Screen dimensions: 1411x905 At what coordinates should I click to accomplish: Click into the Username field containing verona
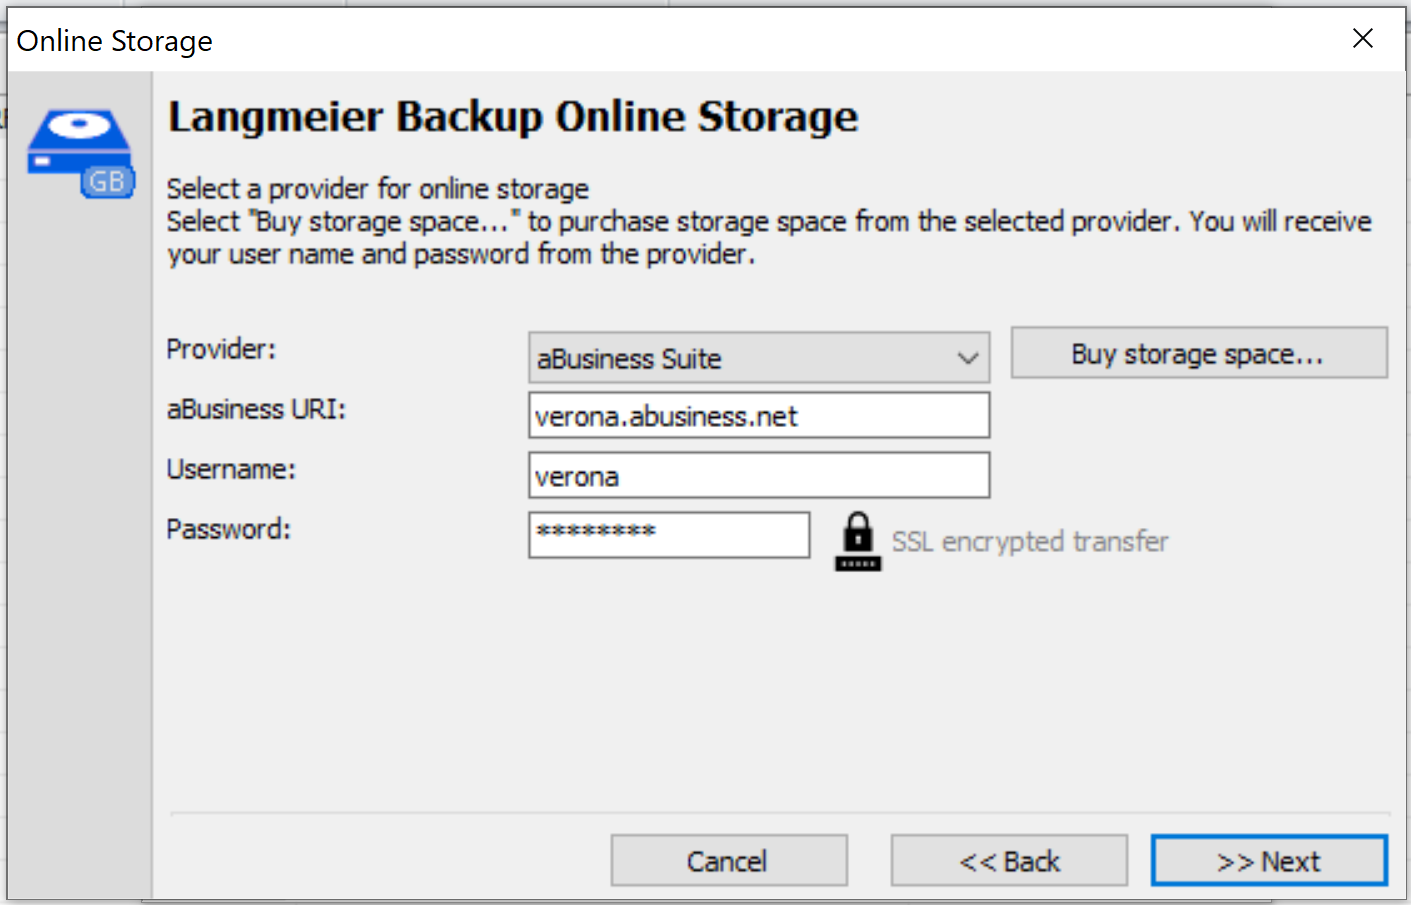tap(759, 475)
